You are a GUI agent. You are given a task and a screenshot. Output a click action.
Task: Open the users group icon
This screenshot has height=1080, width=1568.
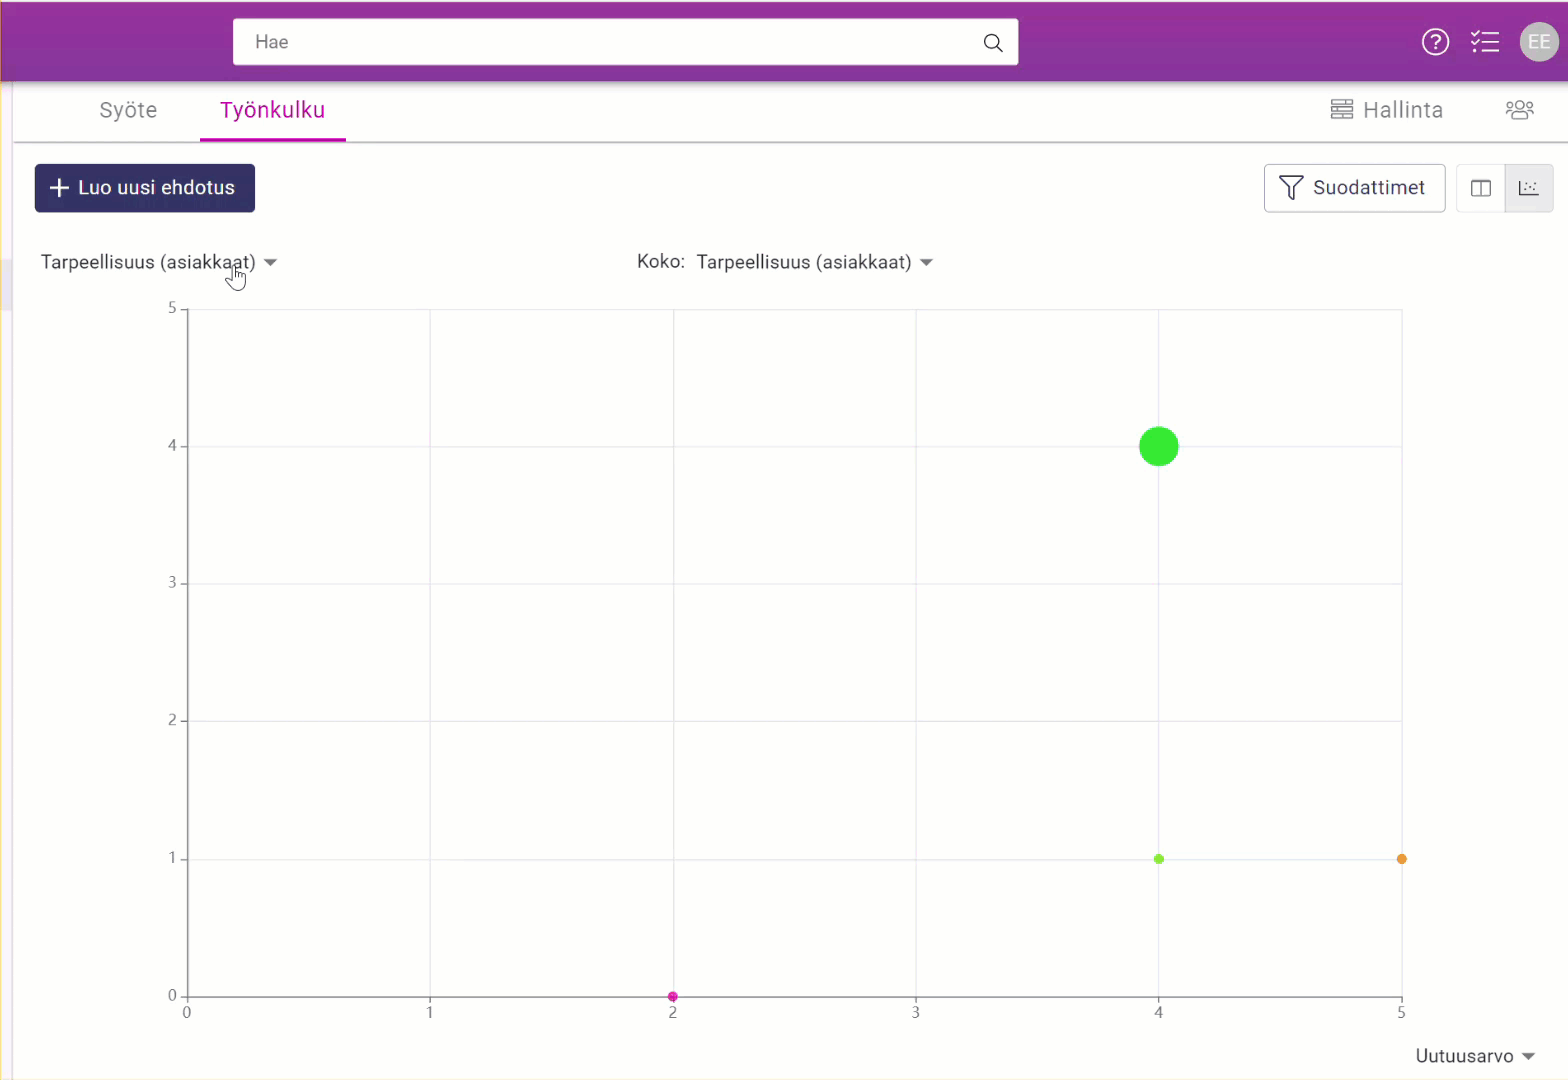1519,110
